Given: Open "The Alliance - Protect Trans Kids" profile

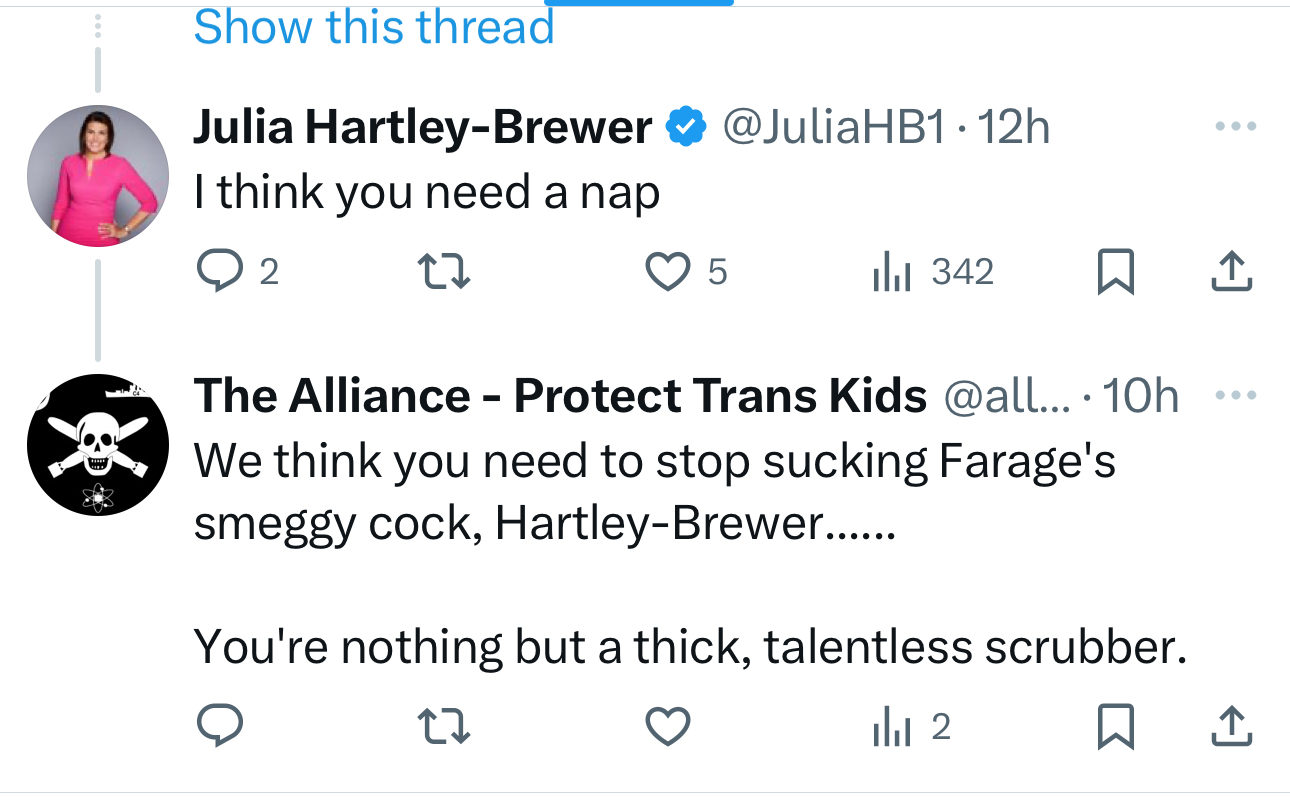Looking at the screenshot, I should (560, 397).
